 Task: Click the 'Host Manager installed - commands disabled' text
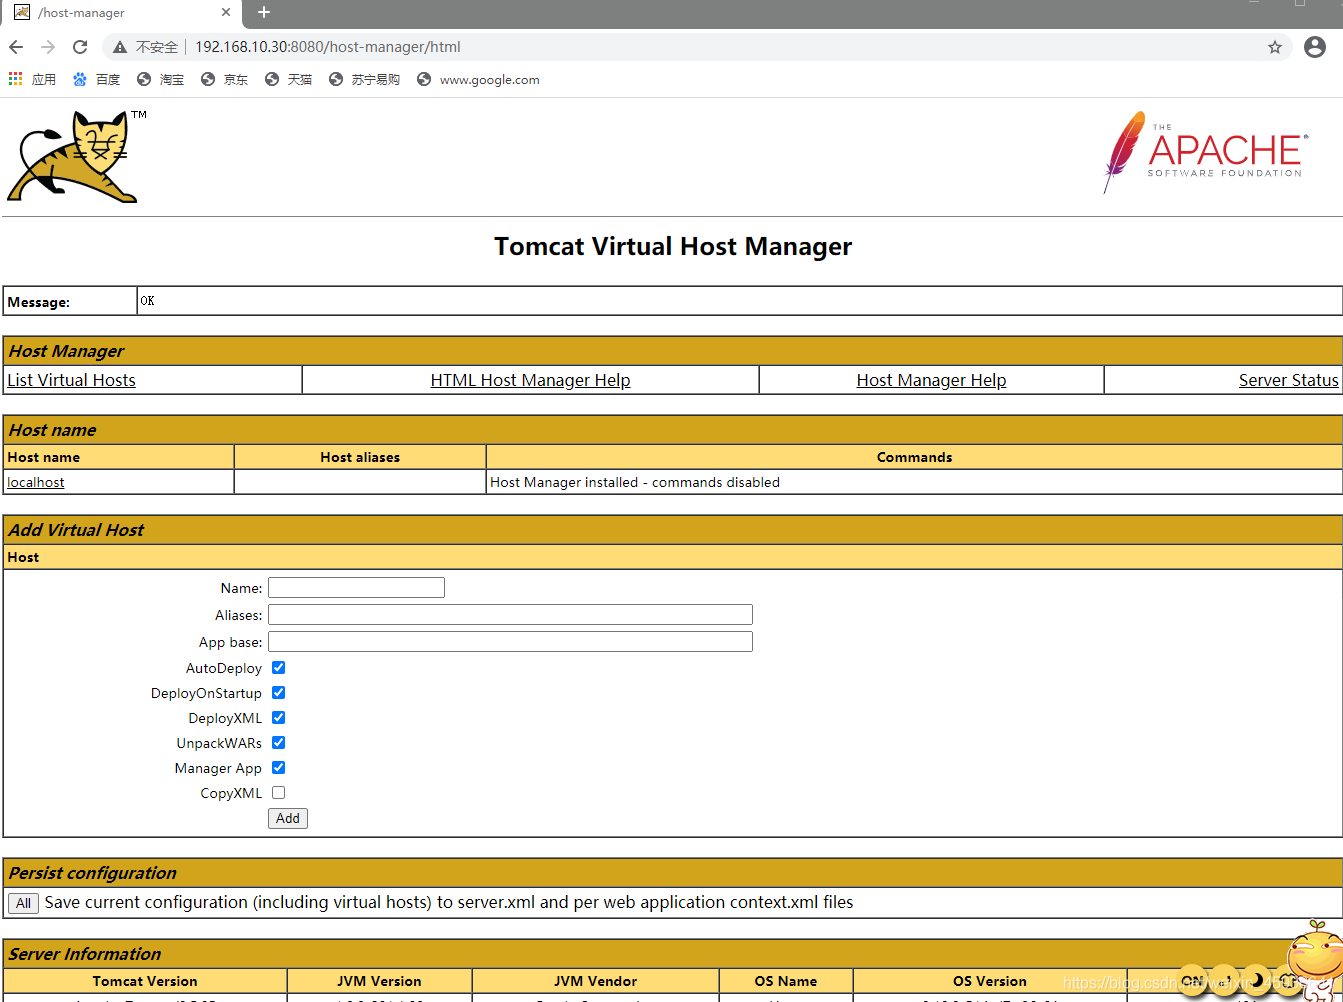pos(635,482)
